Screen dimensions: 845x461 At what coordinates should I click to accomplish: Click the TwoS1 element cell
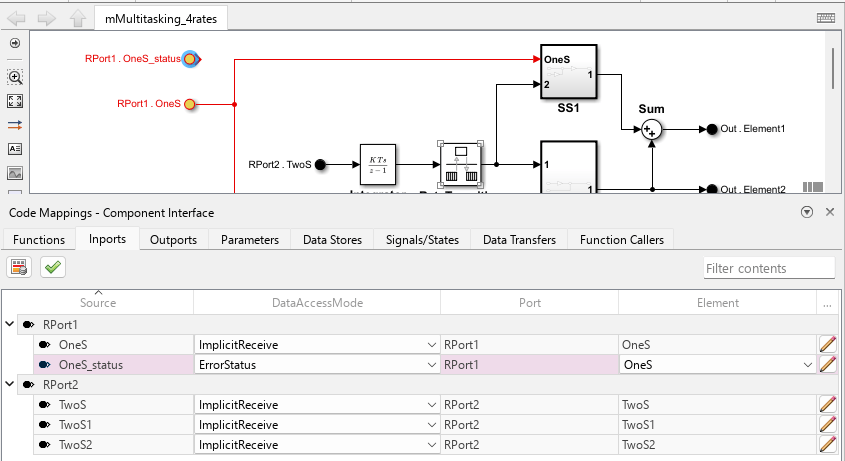717,424
